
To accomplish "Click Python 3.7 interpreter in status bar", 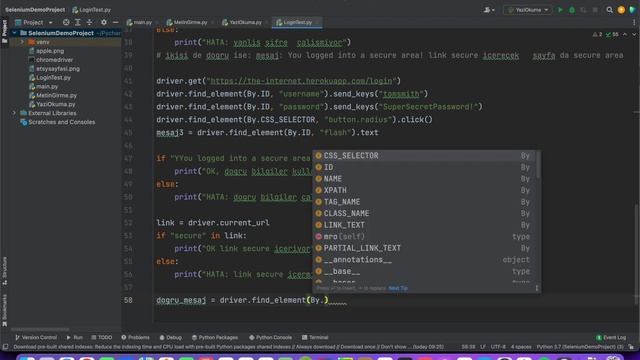I will tap(580, 347).
